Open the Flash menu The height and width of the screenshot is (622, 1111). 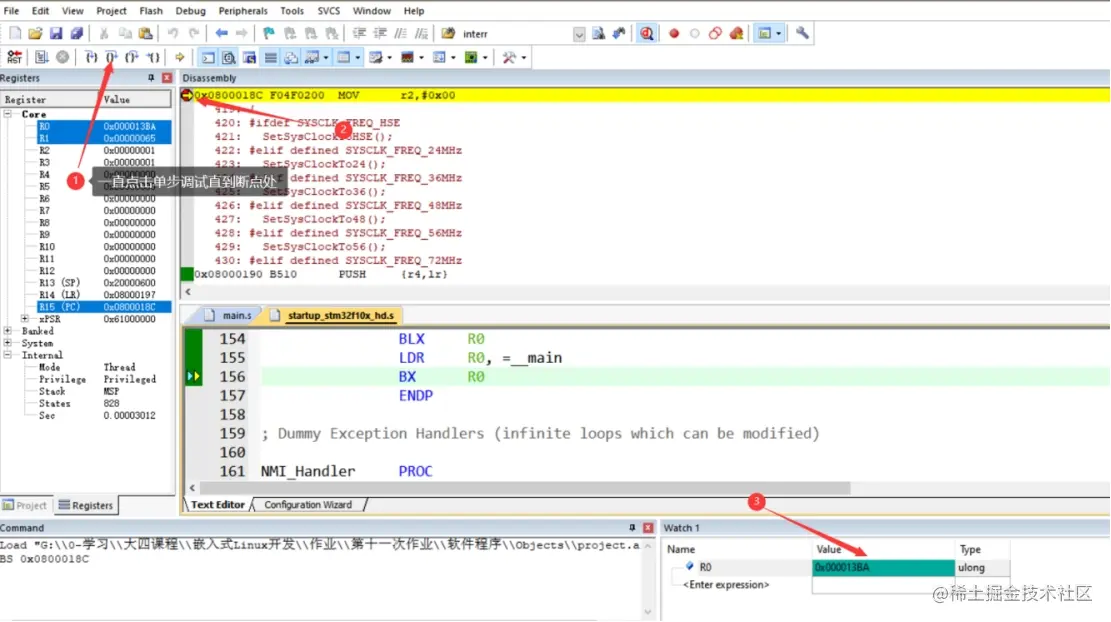coord(151,11)
